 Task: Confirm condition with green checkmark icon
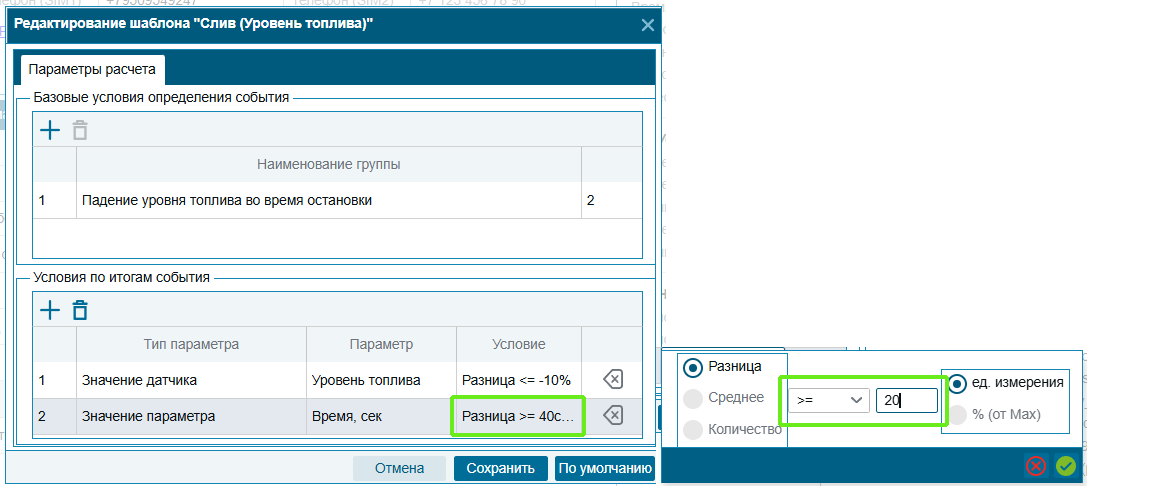[x=1066, y=466]
